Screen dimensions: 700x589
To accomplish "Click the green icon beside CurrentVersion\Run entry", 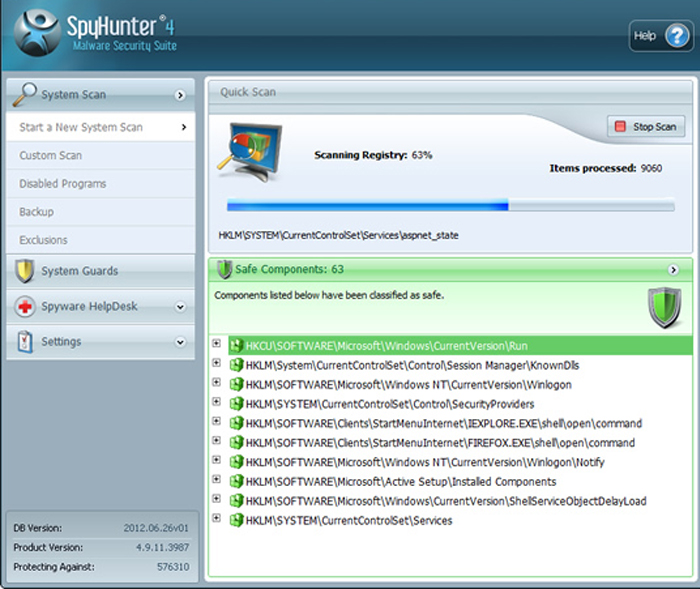I will [236, 346].
